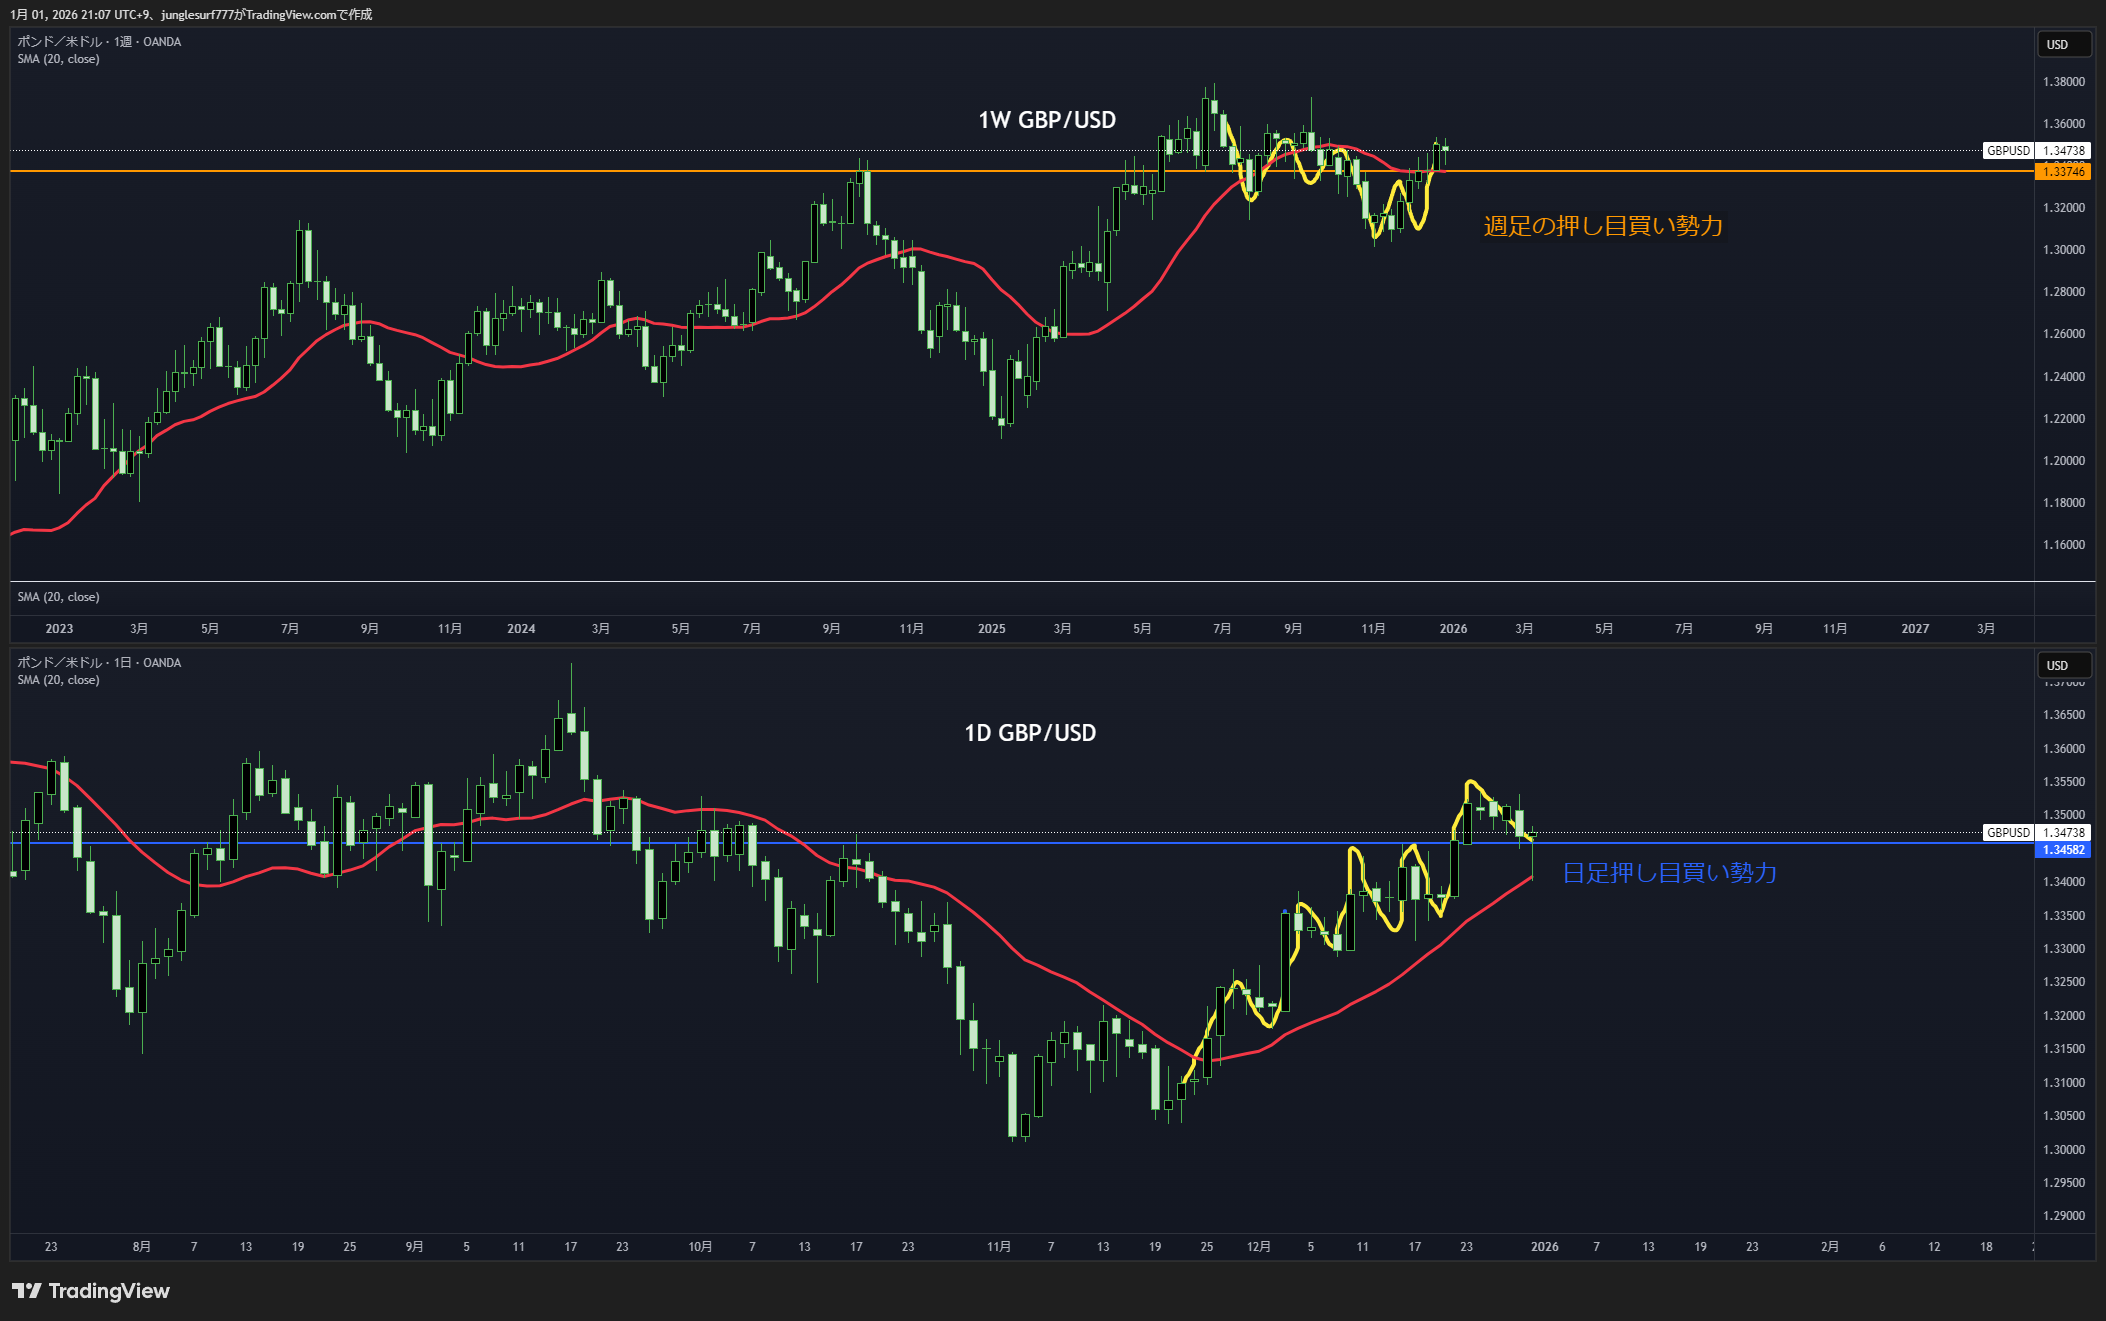This screenshot has height=1321, width=2106.
Task: Click the weekly chart symbol title ポンド/米ドル 1週
Action: click(99, 42)
